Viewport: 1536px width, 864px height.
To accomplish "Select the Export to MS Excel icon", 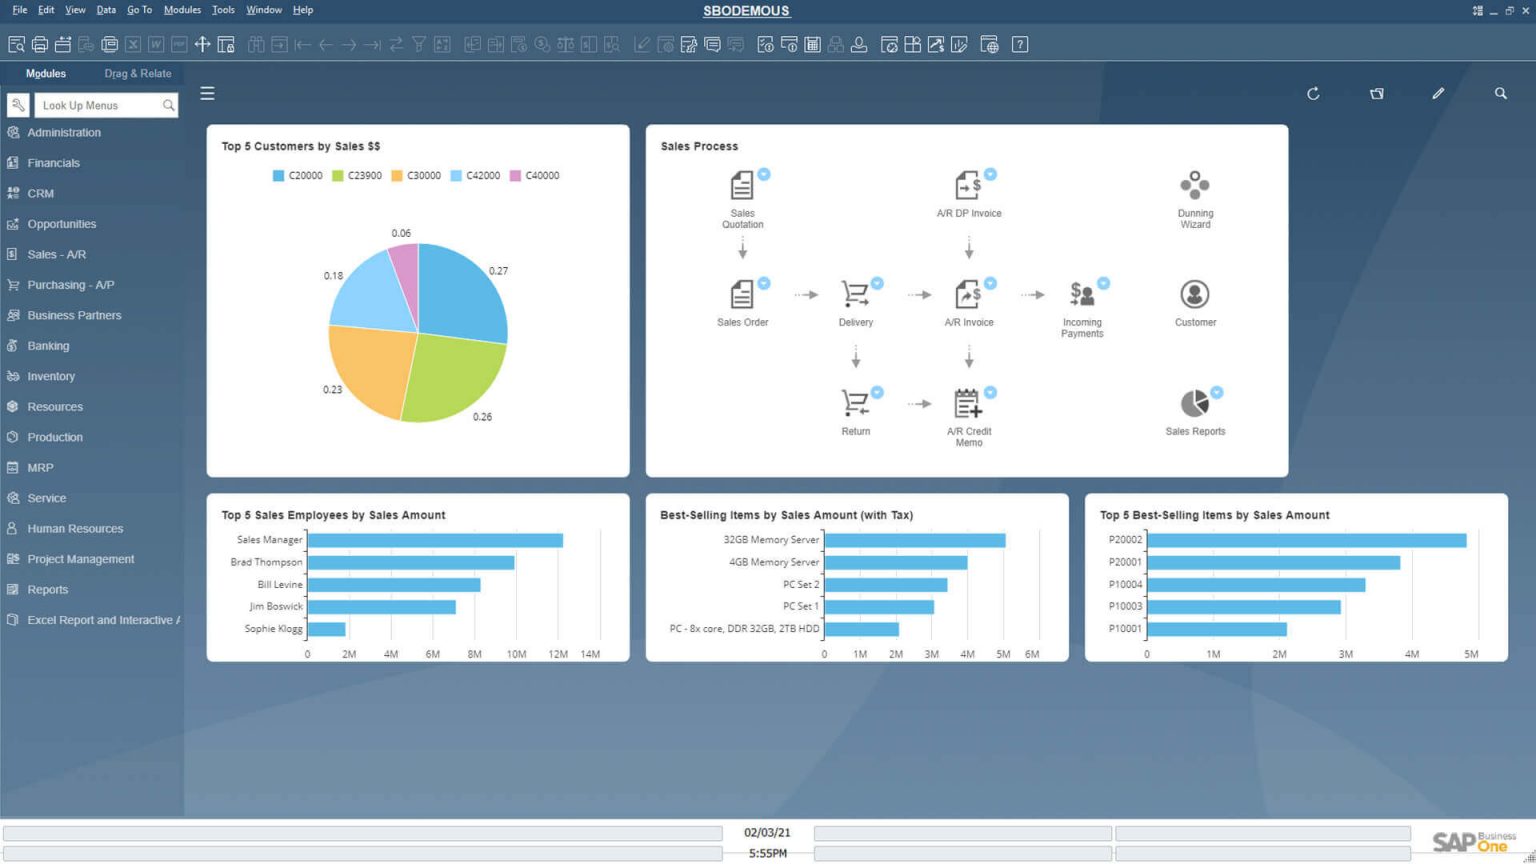I will (133, 44).
